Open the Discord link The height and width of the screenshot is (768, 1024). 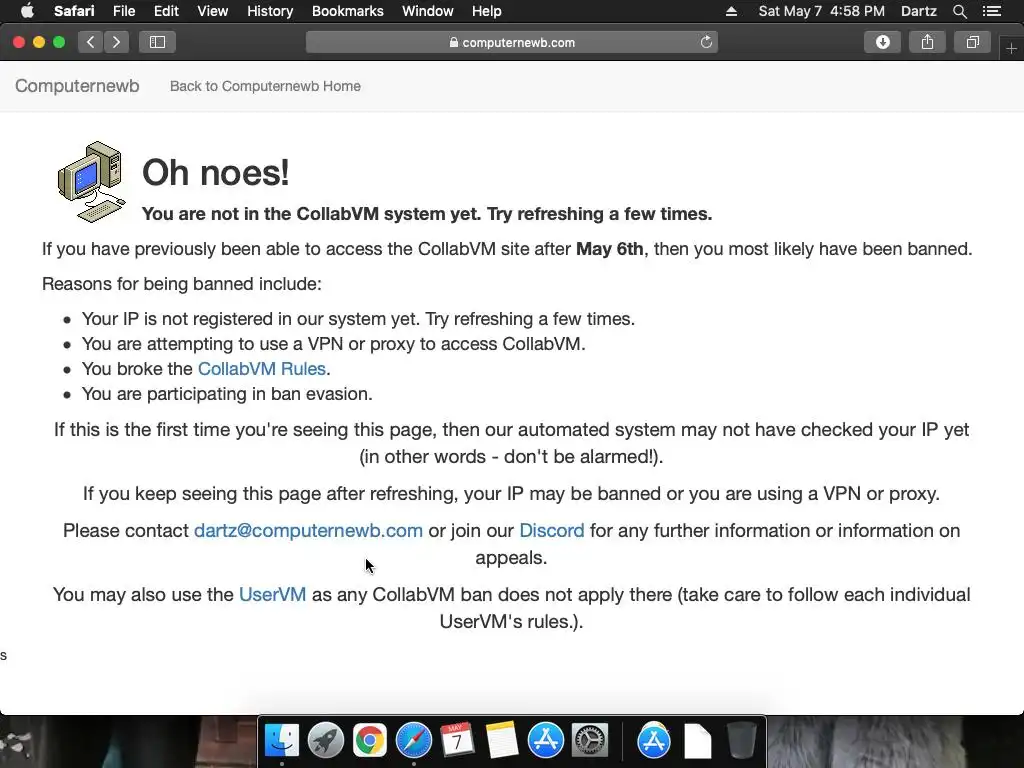click(x=552, y=530)
